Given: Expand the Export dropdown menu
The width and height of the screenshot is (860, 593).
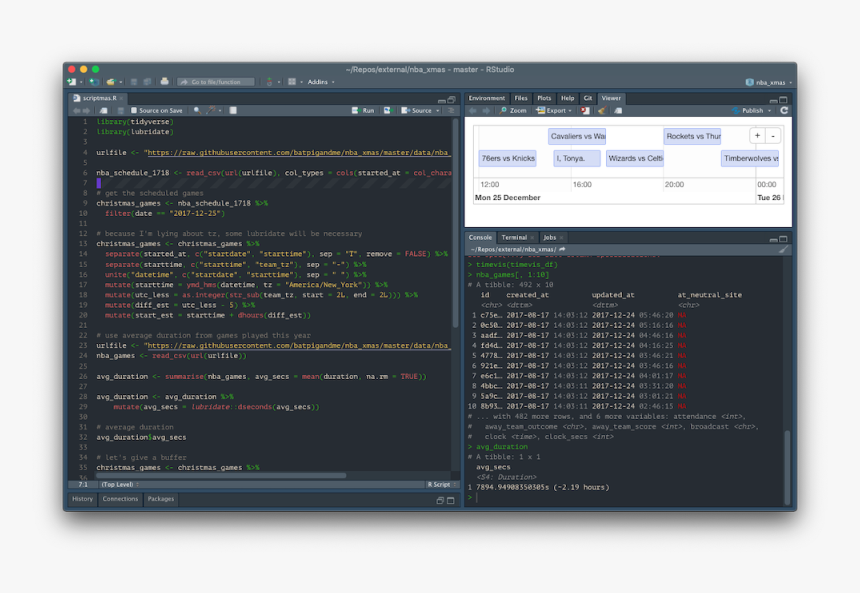Looking at the screenshot, I should pyautogui.click(x=554, y=110).
